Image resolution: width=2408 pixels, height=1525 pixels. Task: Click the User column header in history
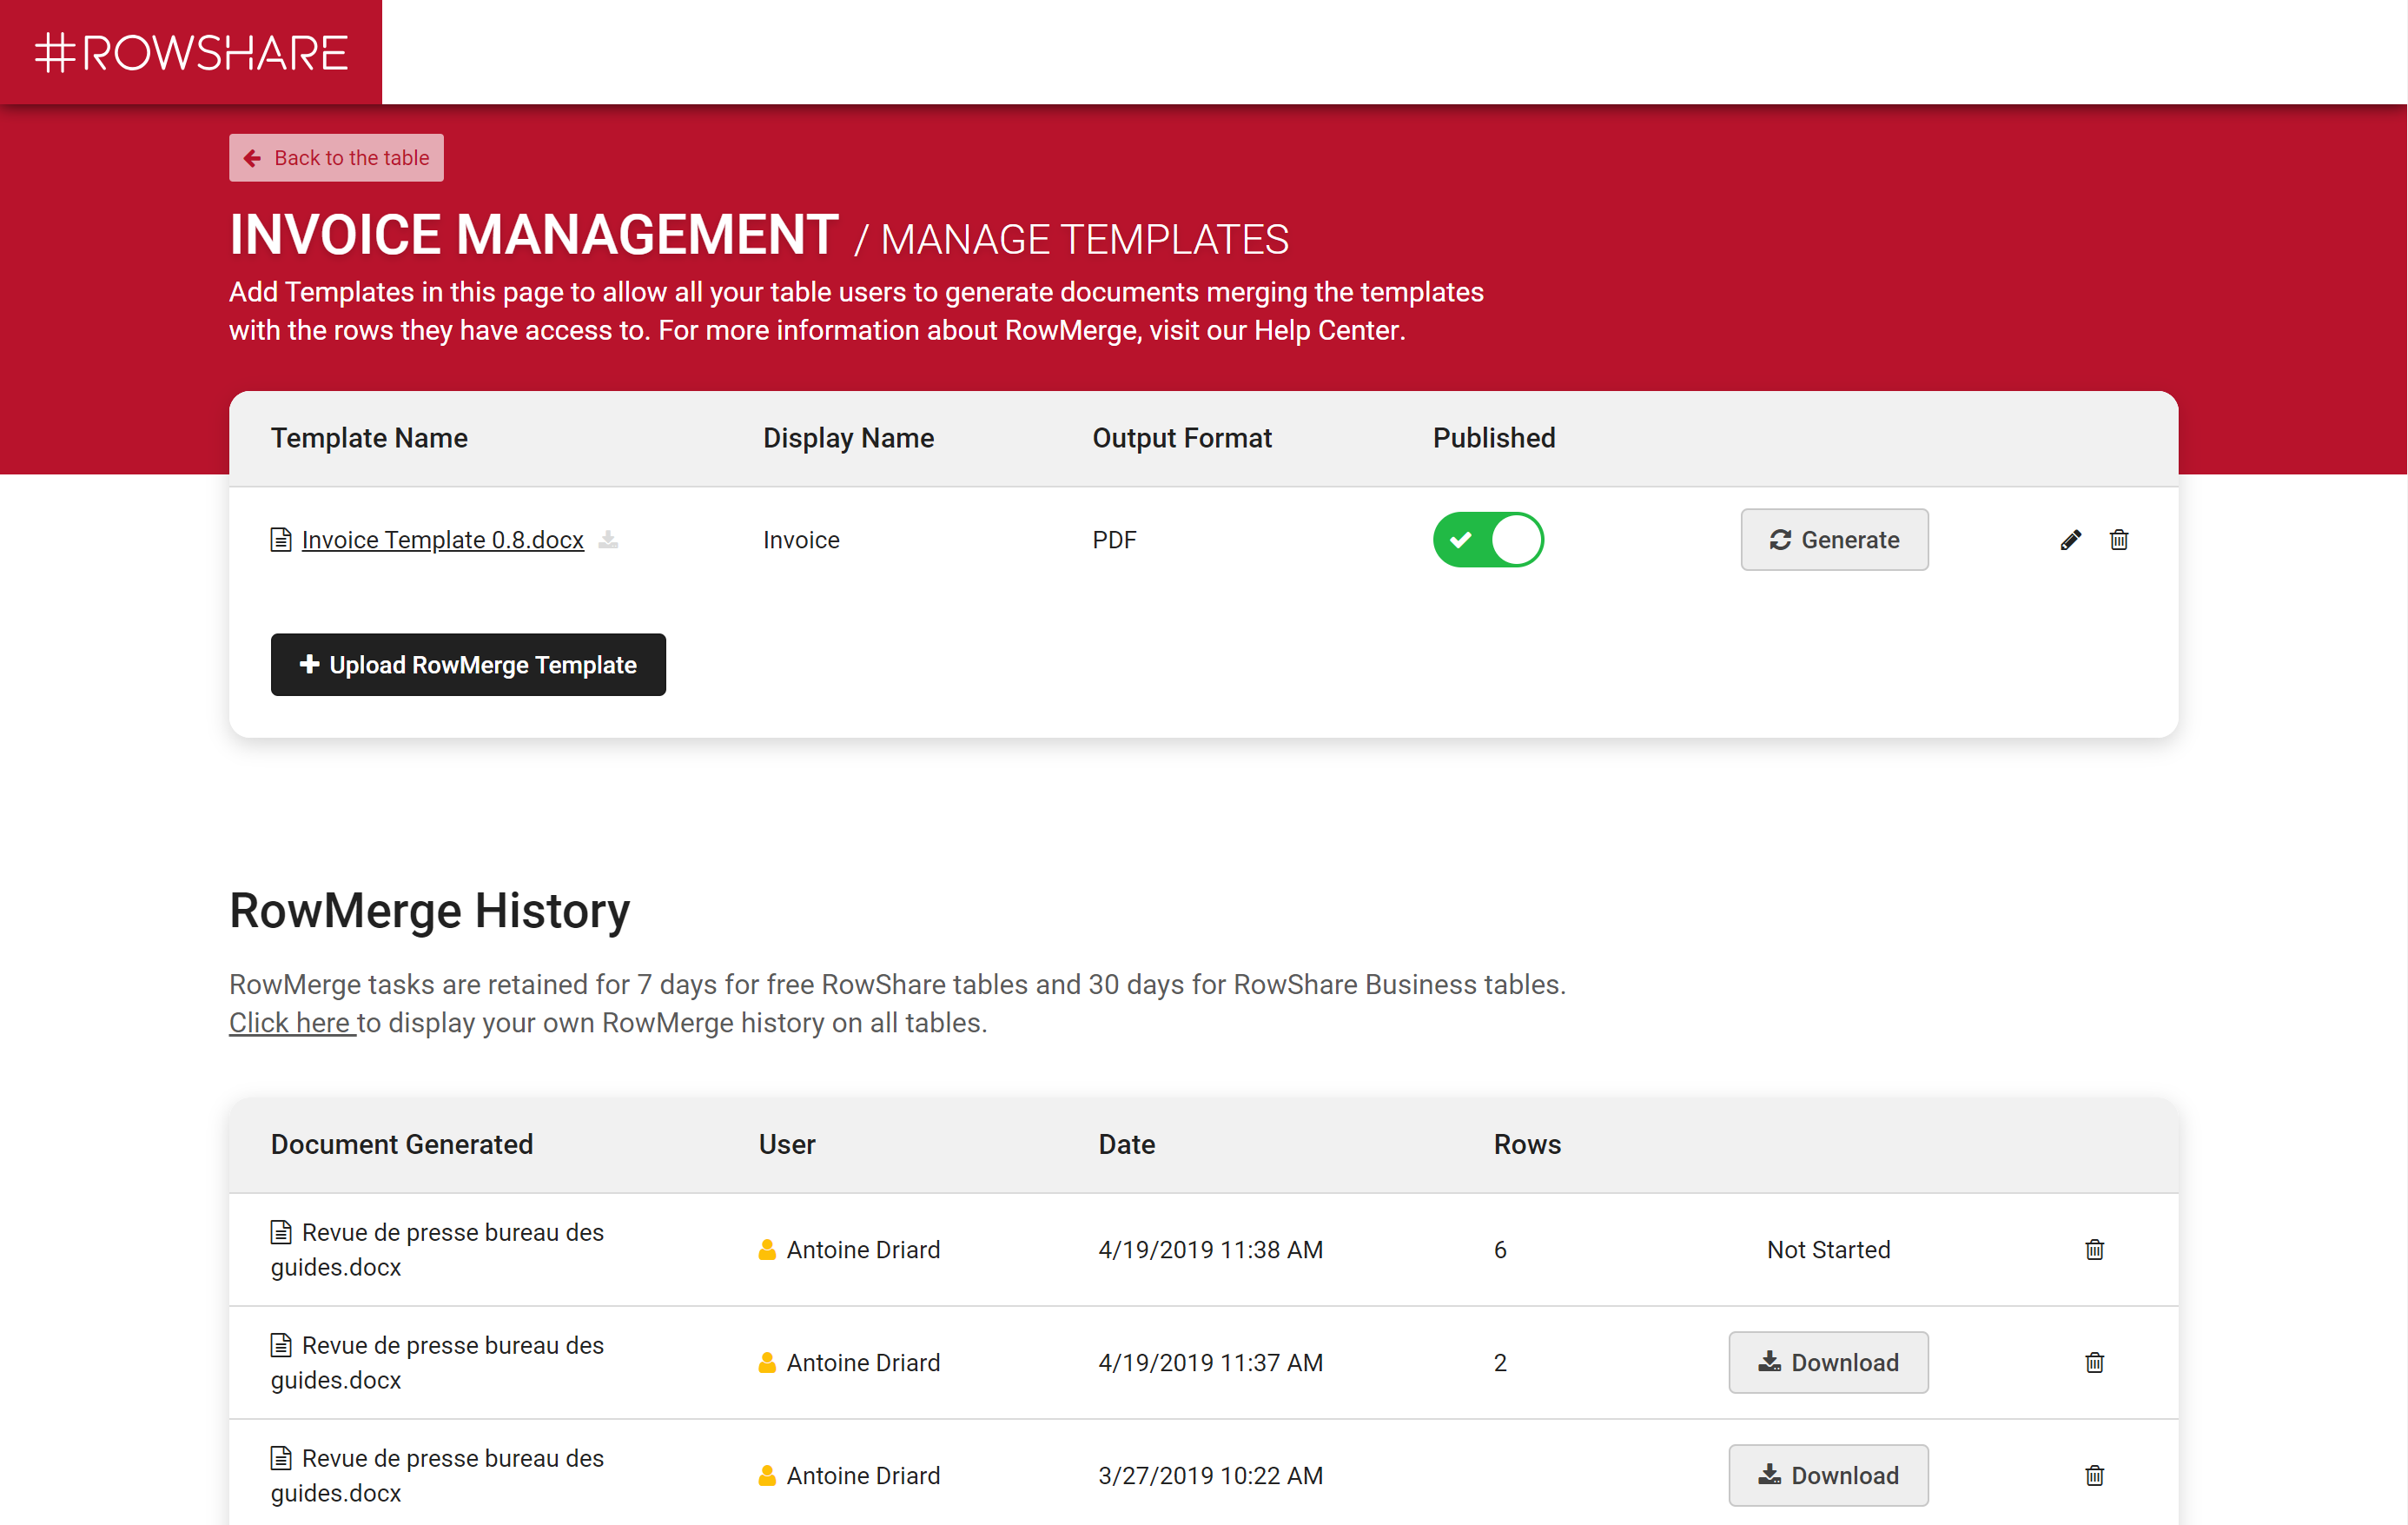(x=787, y=1144)
